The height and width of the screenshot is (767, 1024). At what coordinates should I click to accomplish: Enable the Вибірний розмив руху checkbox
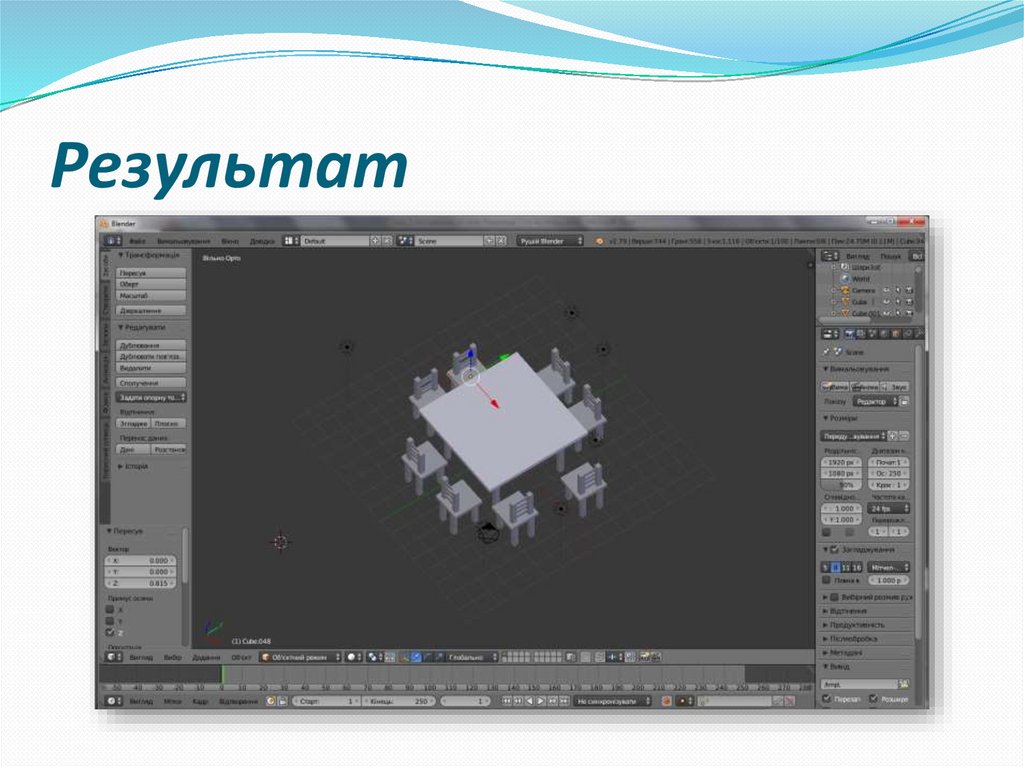(x=835, y=597)
